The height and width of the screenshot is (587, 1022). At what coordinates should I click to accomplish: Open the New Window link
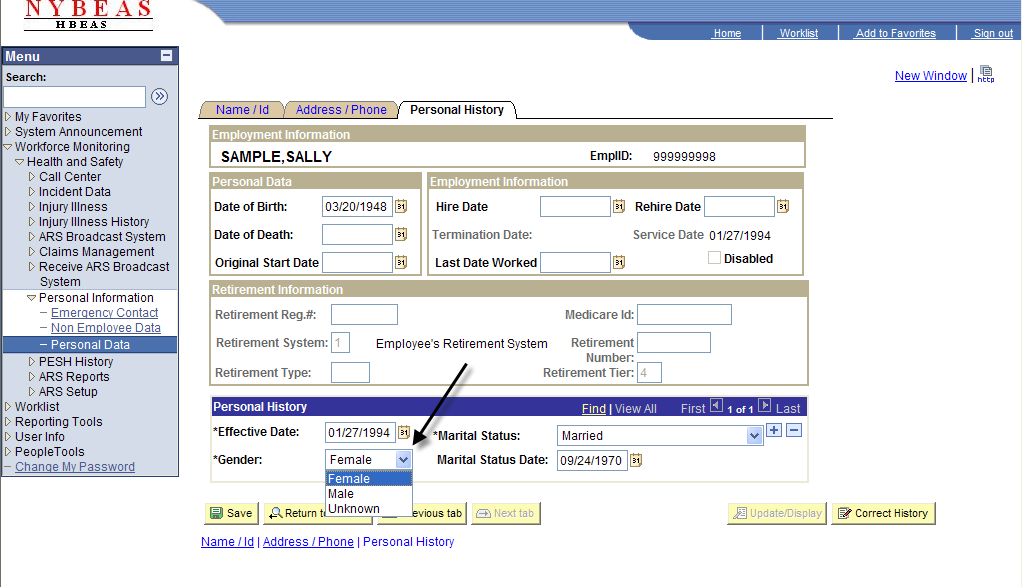(931, 76)
